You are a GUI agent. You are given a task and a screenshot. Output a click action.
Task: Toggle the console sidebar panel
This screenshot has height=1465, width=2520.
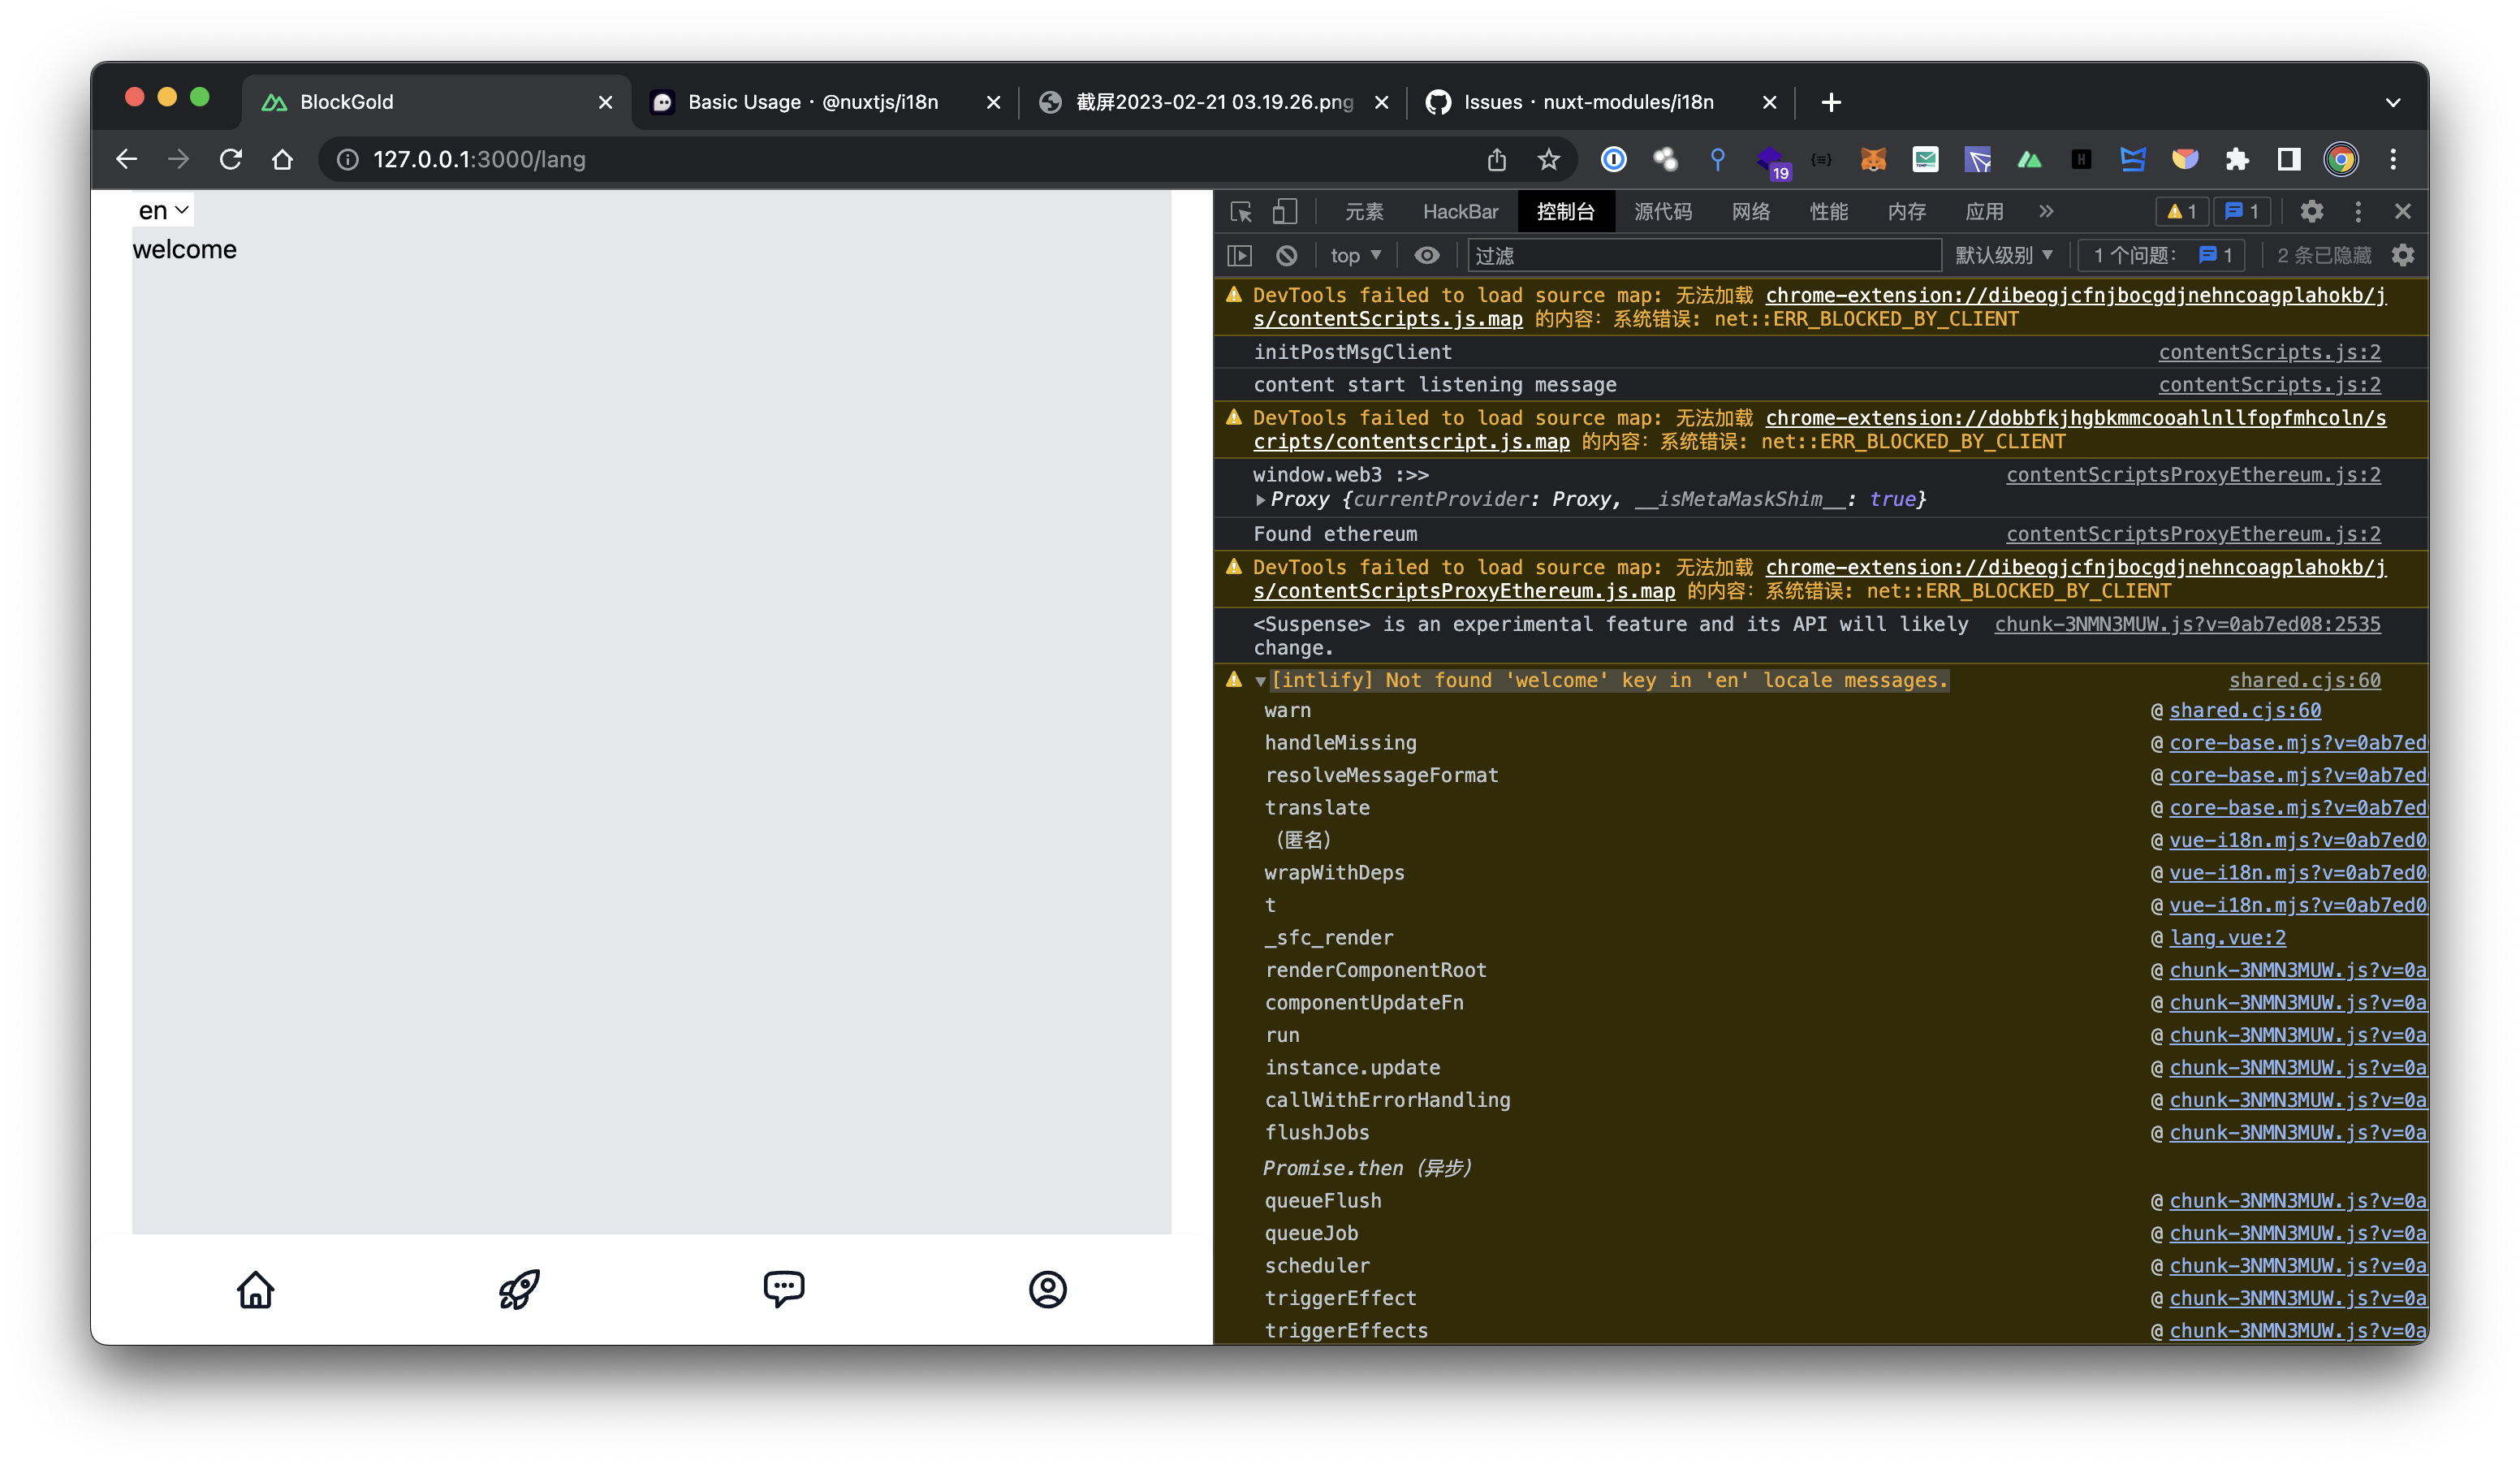(x=1240, y=256)
